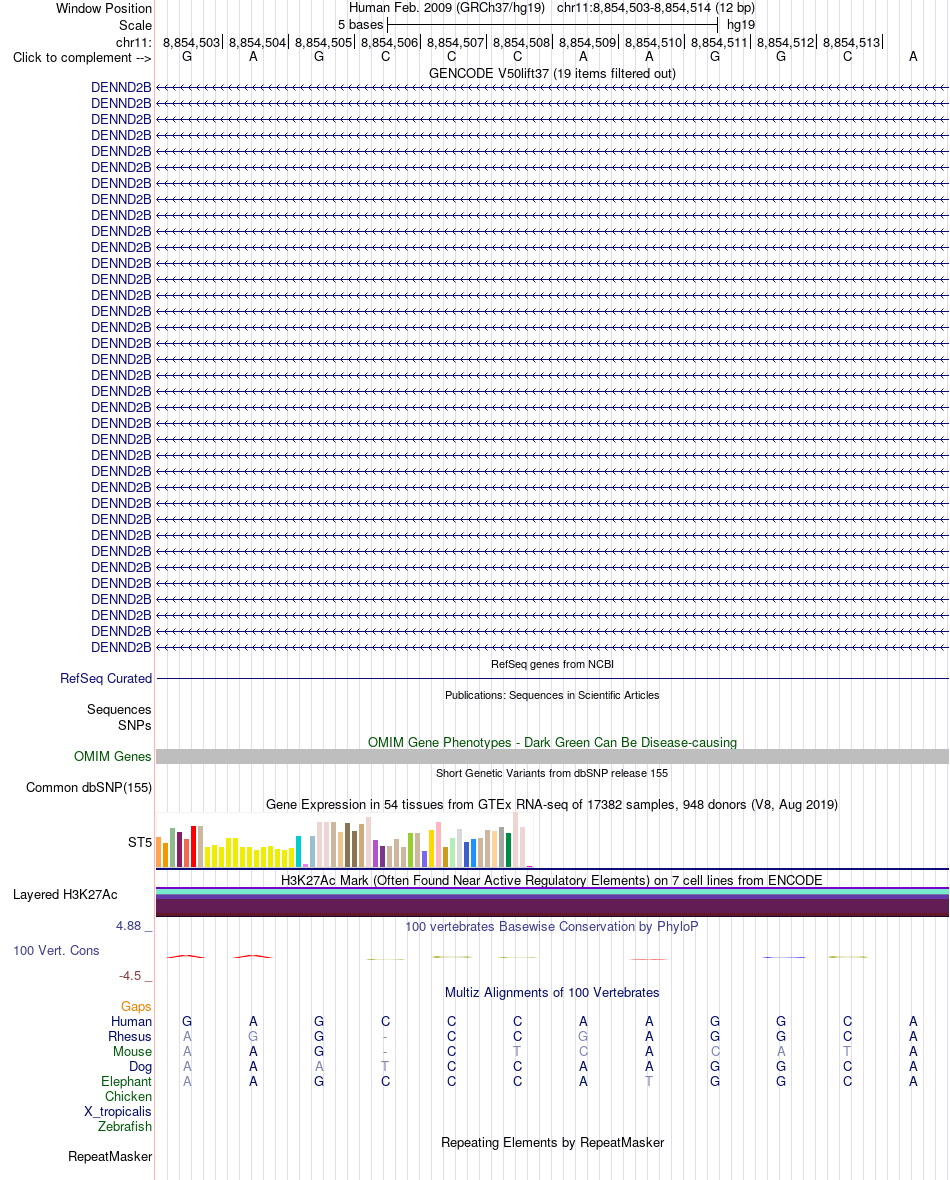
Task: Click the hg19 label beside scale bar
Action: pos(741,25)
